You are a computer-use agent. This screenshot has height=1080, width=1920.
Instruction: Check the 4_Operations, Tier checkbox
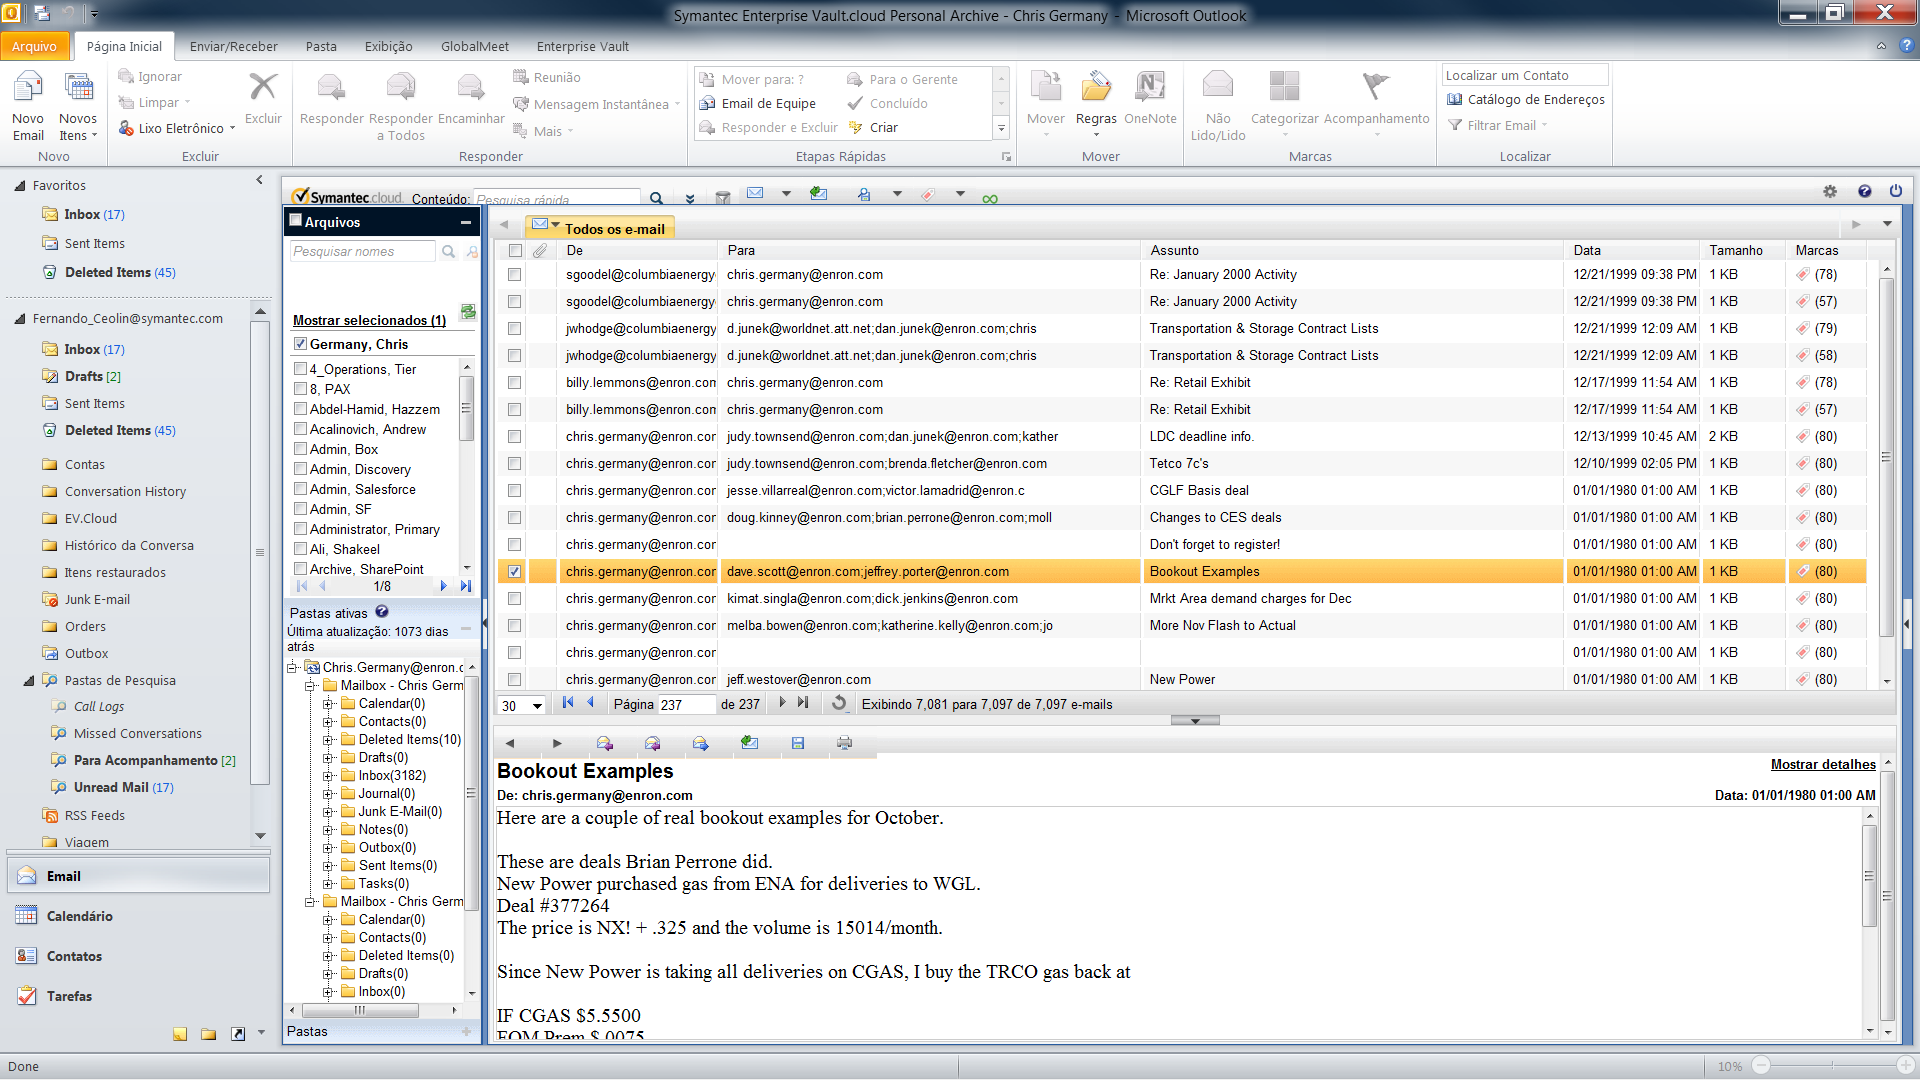300,368
